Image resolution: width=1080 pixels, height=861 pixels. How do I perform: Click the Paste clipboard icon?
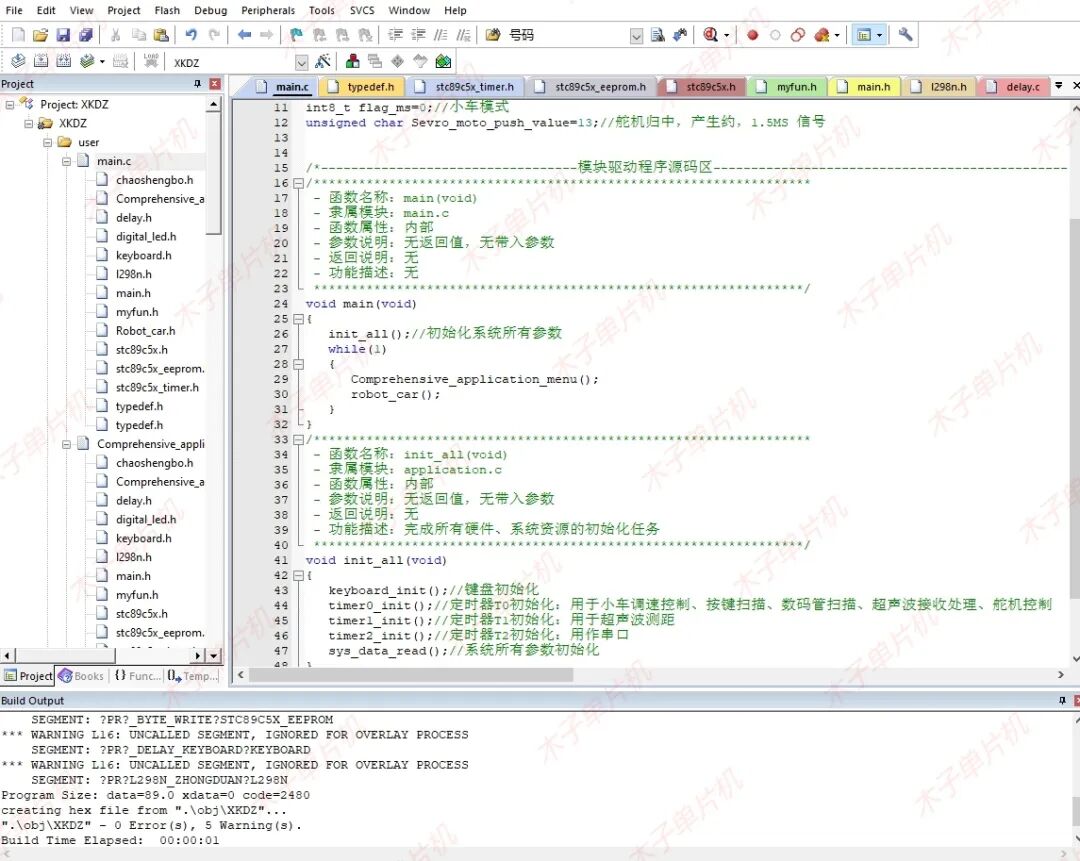pyautogui.click(x=161, y=34)
